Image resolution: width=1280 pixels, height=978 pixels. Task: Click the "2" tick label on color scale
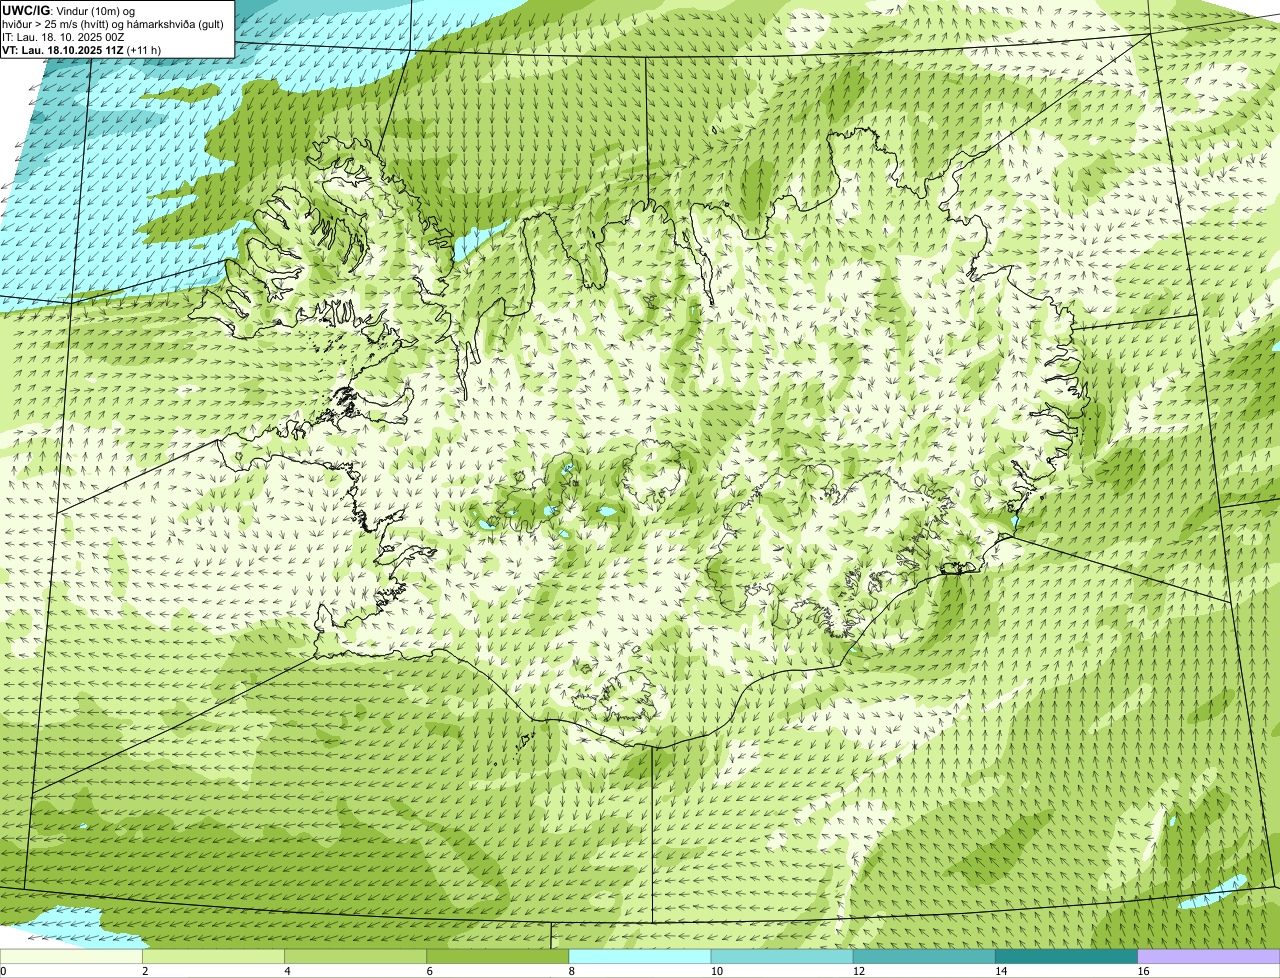pyautogui.click(x=145, y=971)
